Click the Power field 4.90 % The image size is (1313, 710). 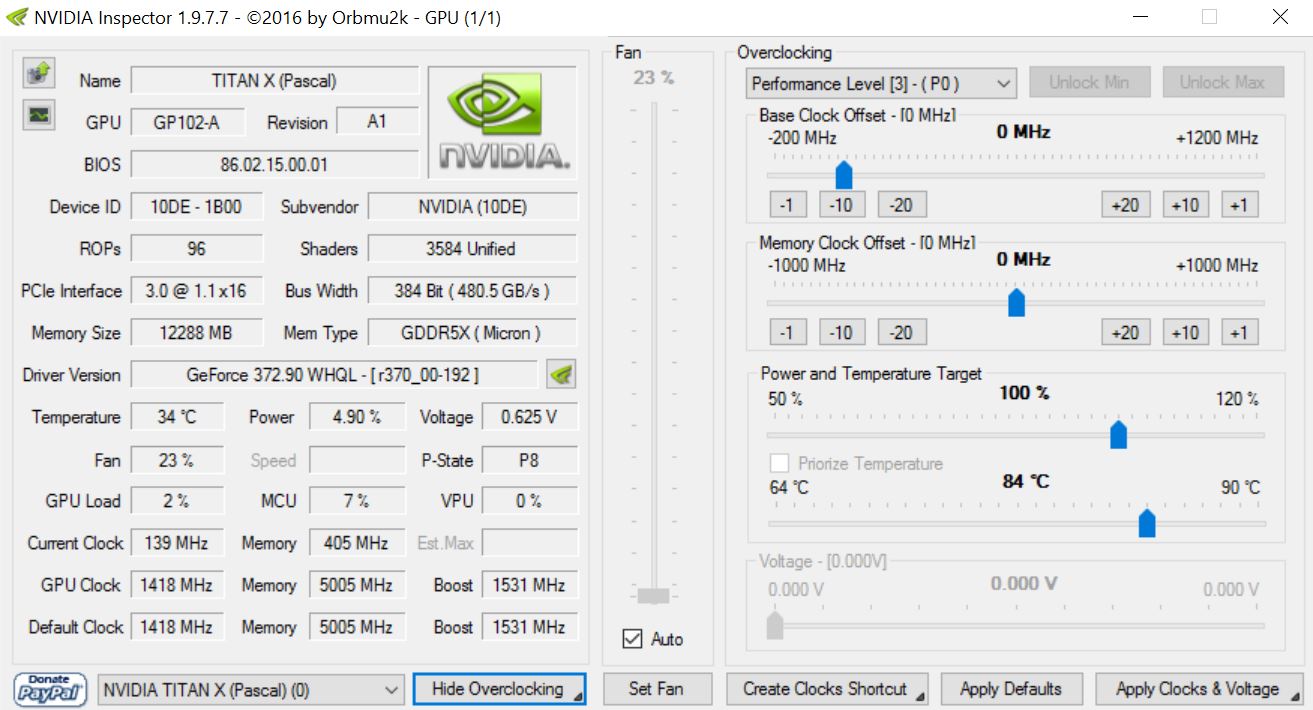click(357, 416)
